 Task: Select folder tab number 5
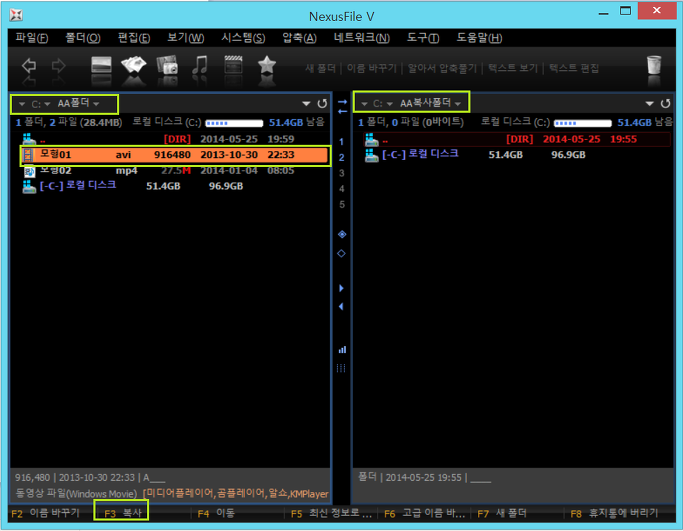[x=342, y=204]
